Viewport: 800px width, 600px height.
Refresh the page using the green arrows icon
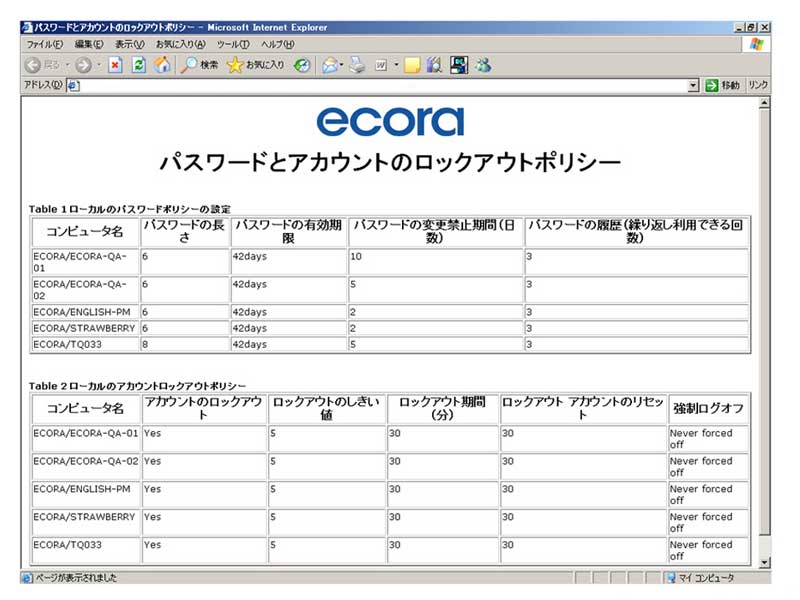(139, 65)
